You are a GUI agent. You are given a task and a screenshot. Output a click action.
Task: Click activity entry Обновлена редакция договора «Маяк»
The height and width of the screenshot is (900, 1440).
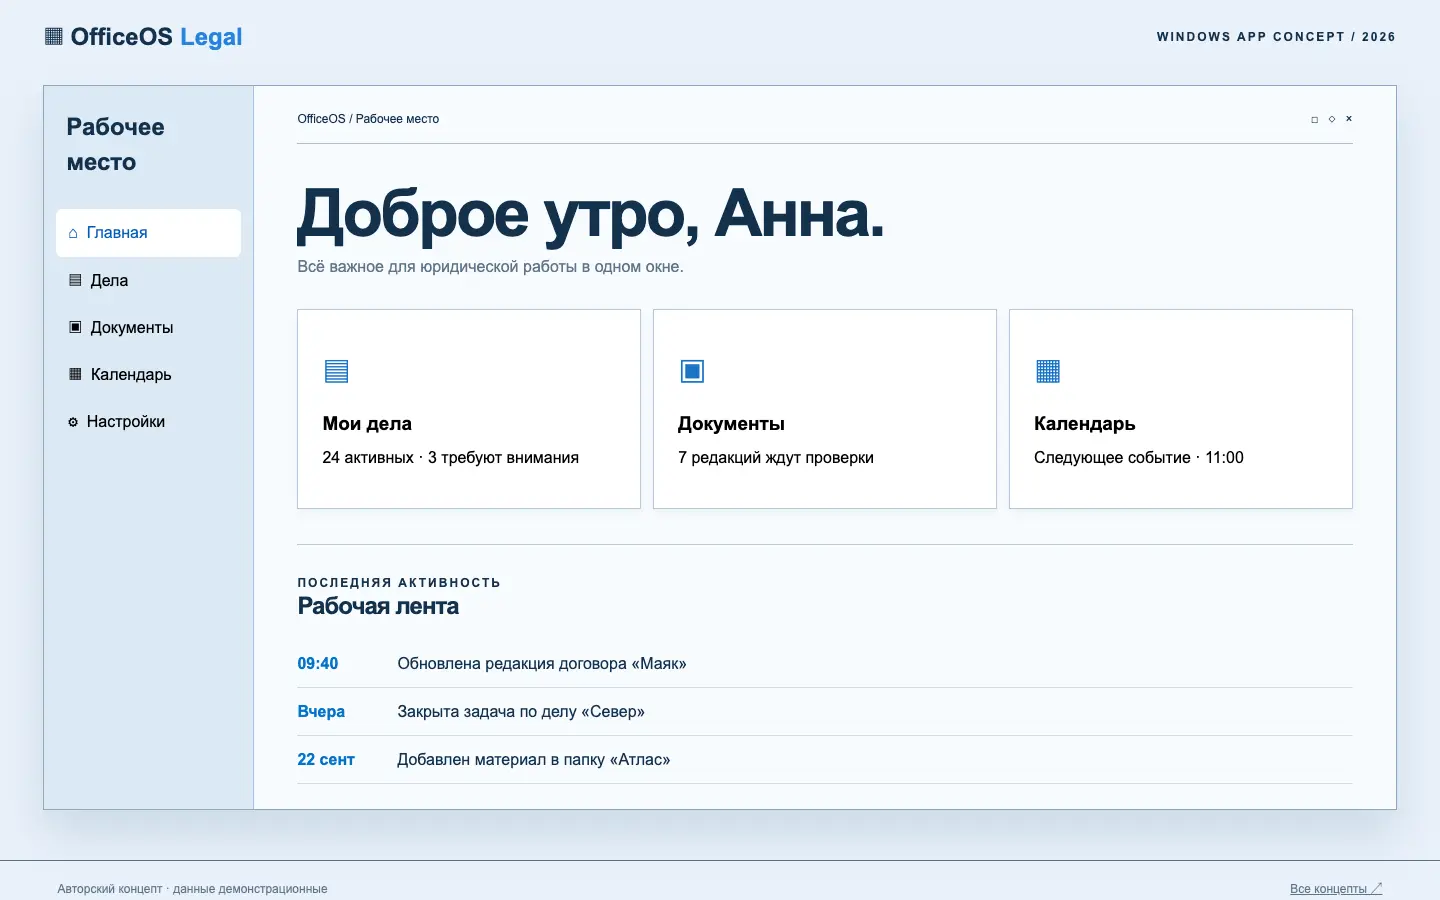542,663
